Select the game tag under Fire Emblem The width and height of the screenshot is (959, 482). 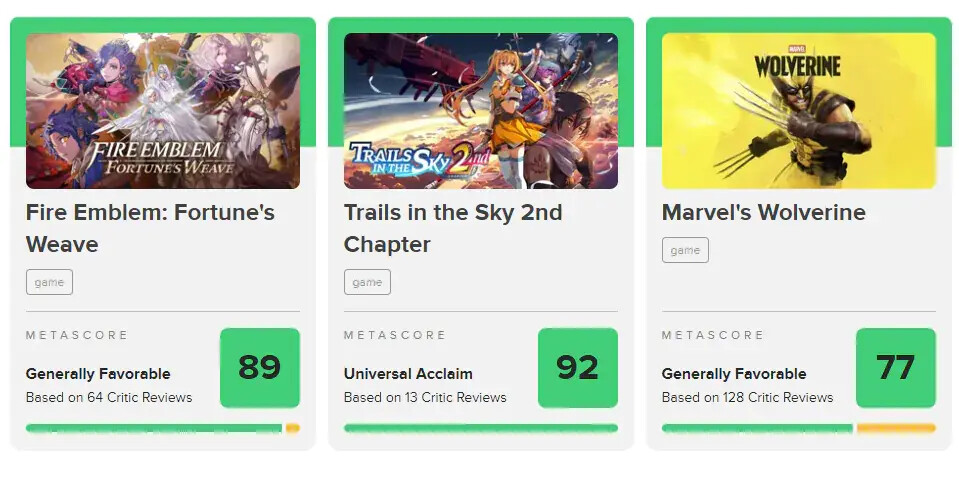point(50,282)
